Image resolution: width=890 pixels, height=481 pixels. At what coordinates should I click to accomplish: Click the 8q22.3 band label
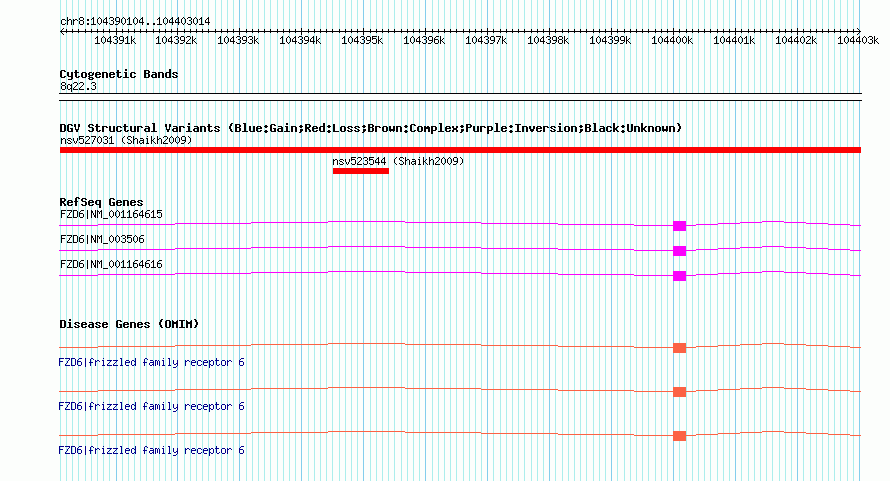pos(78,86)
